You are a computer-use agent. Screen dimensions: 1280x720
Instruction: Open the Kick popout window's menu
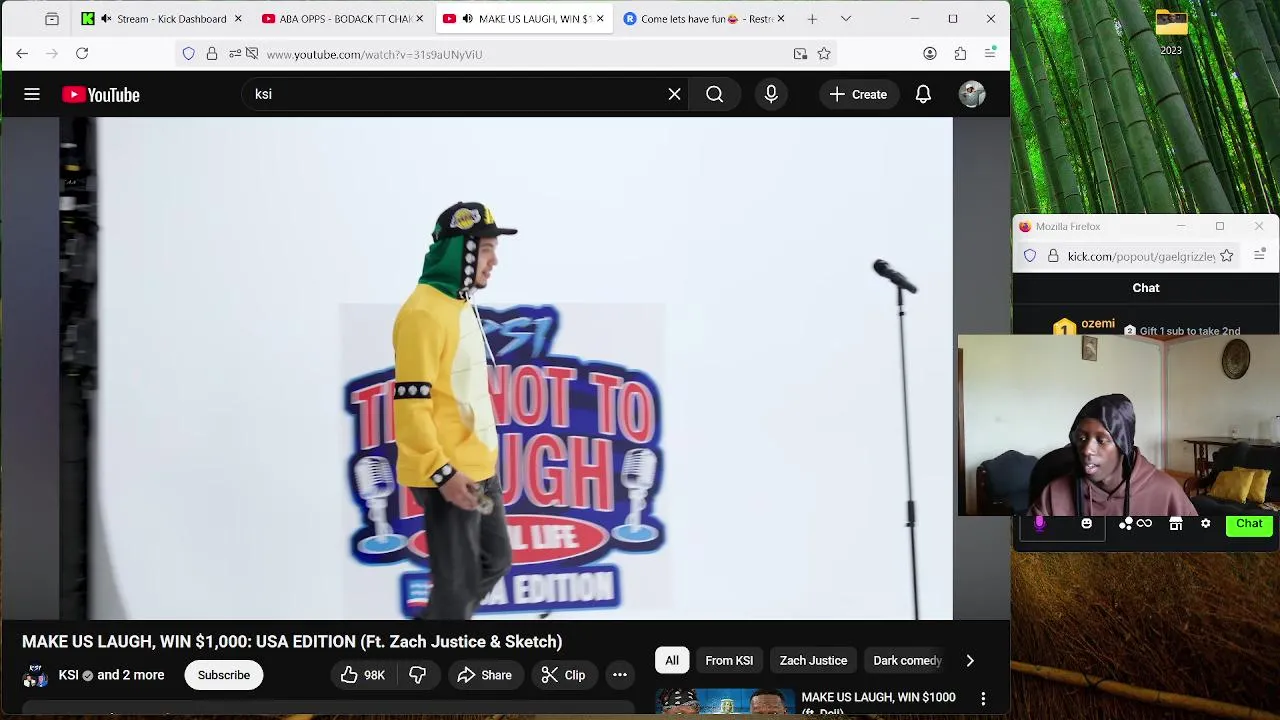pos(1259,256)
